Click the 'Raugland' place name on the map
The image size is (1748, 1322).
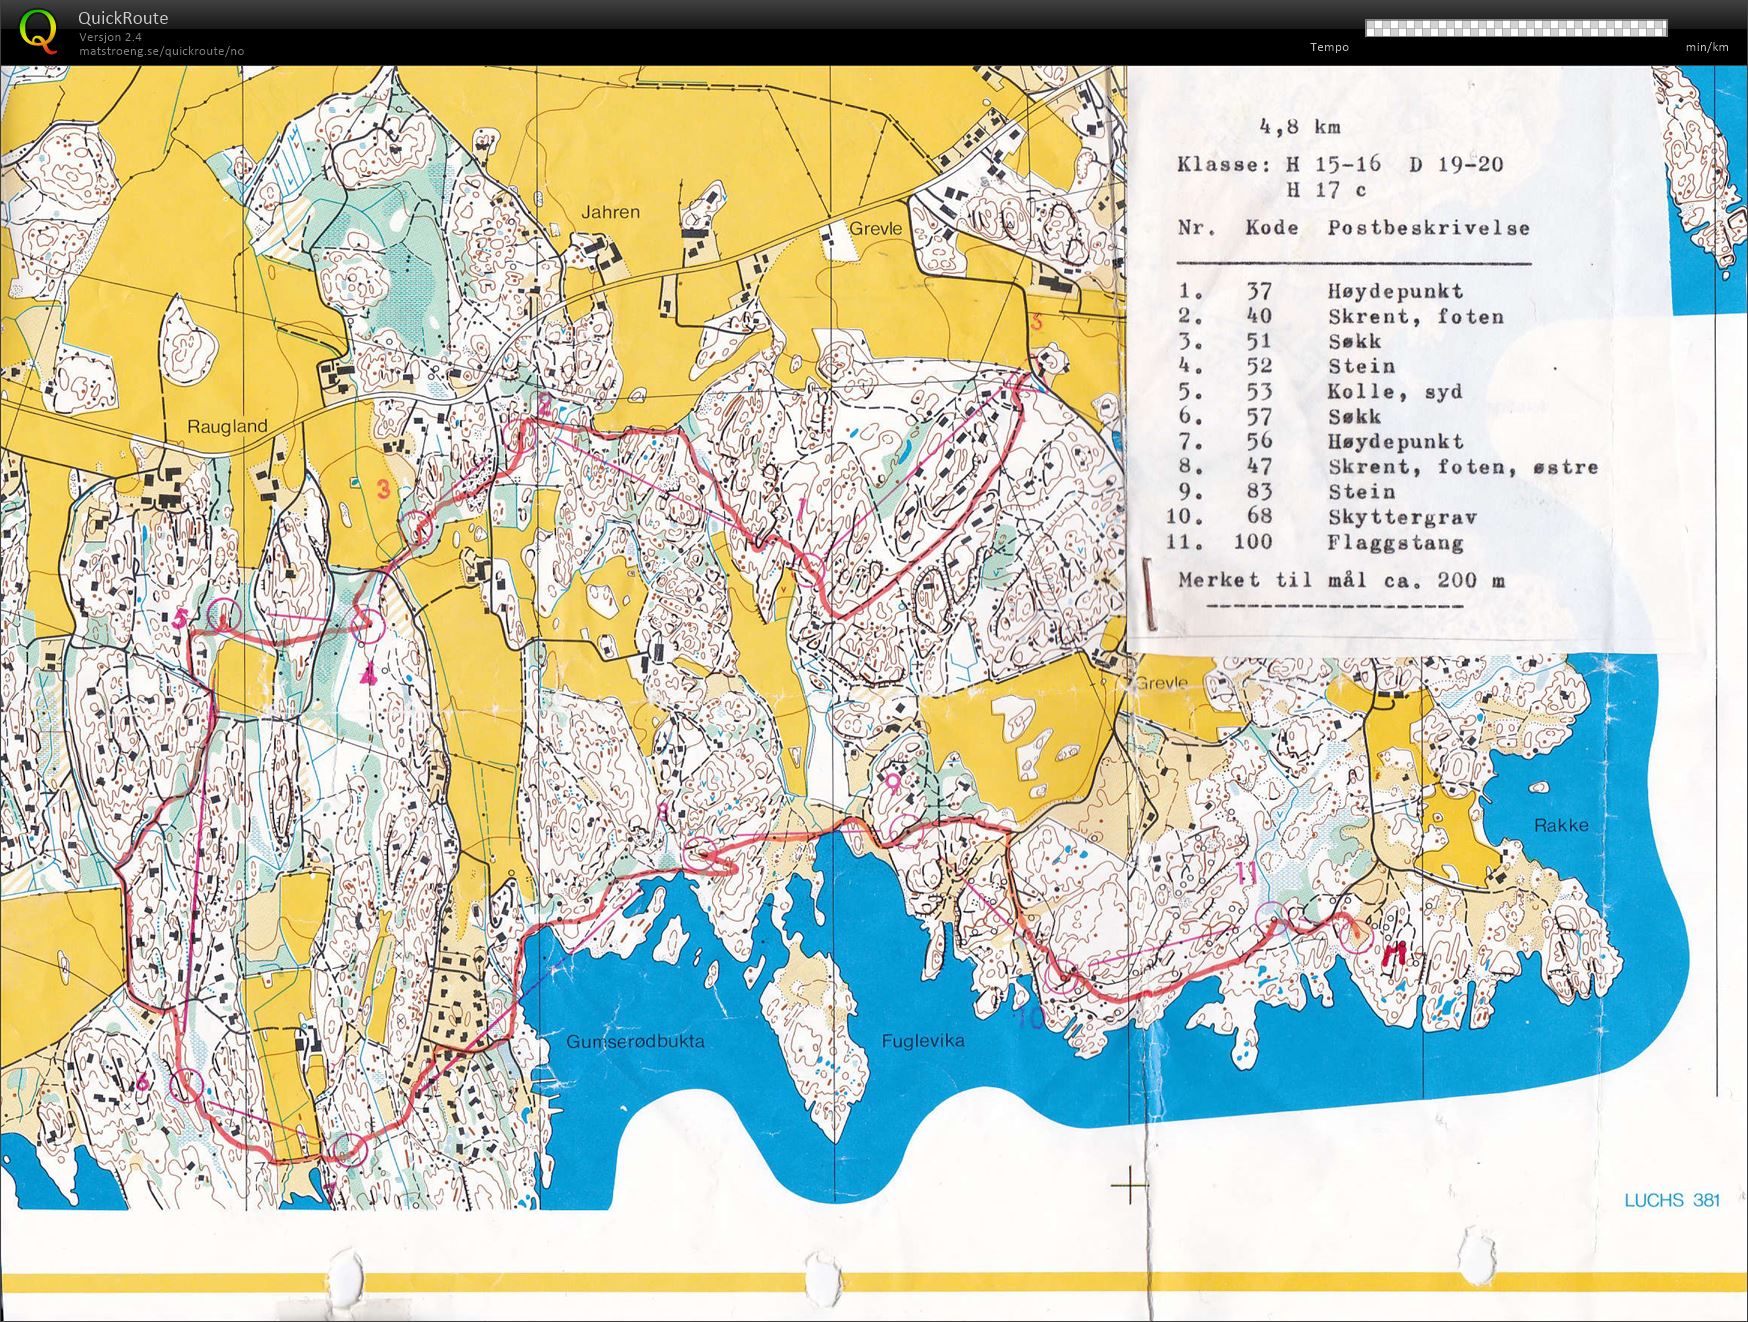point(227,426)
